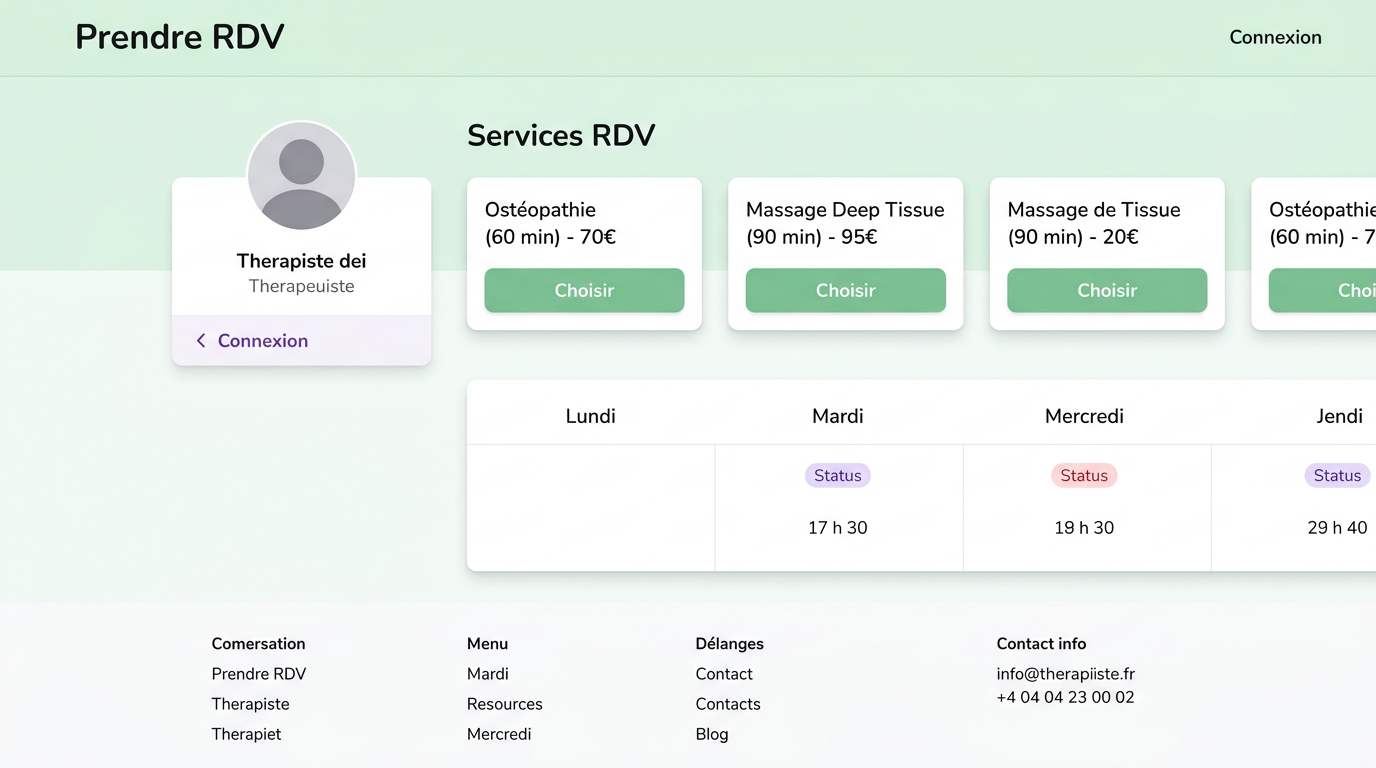Open the Blog footer link
1376x768 pixels.
(712, 734)
